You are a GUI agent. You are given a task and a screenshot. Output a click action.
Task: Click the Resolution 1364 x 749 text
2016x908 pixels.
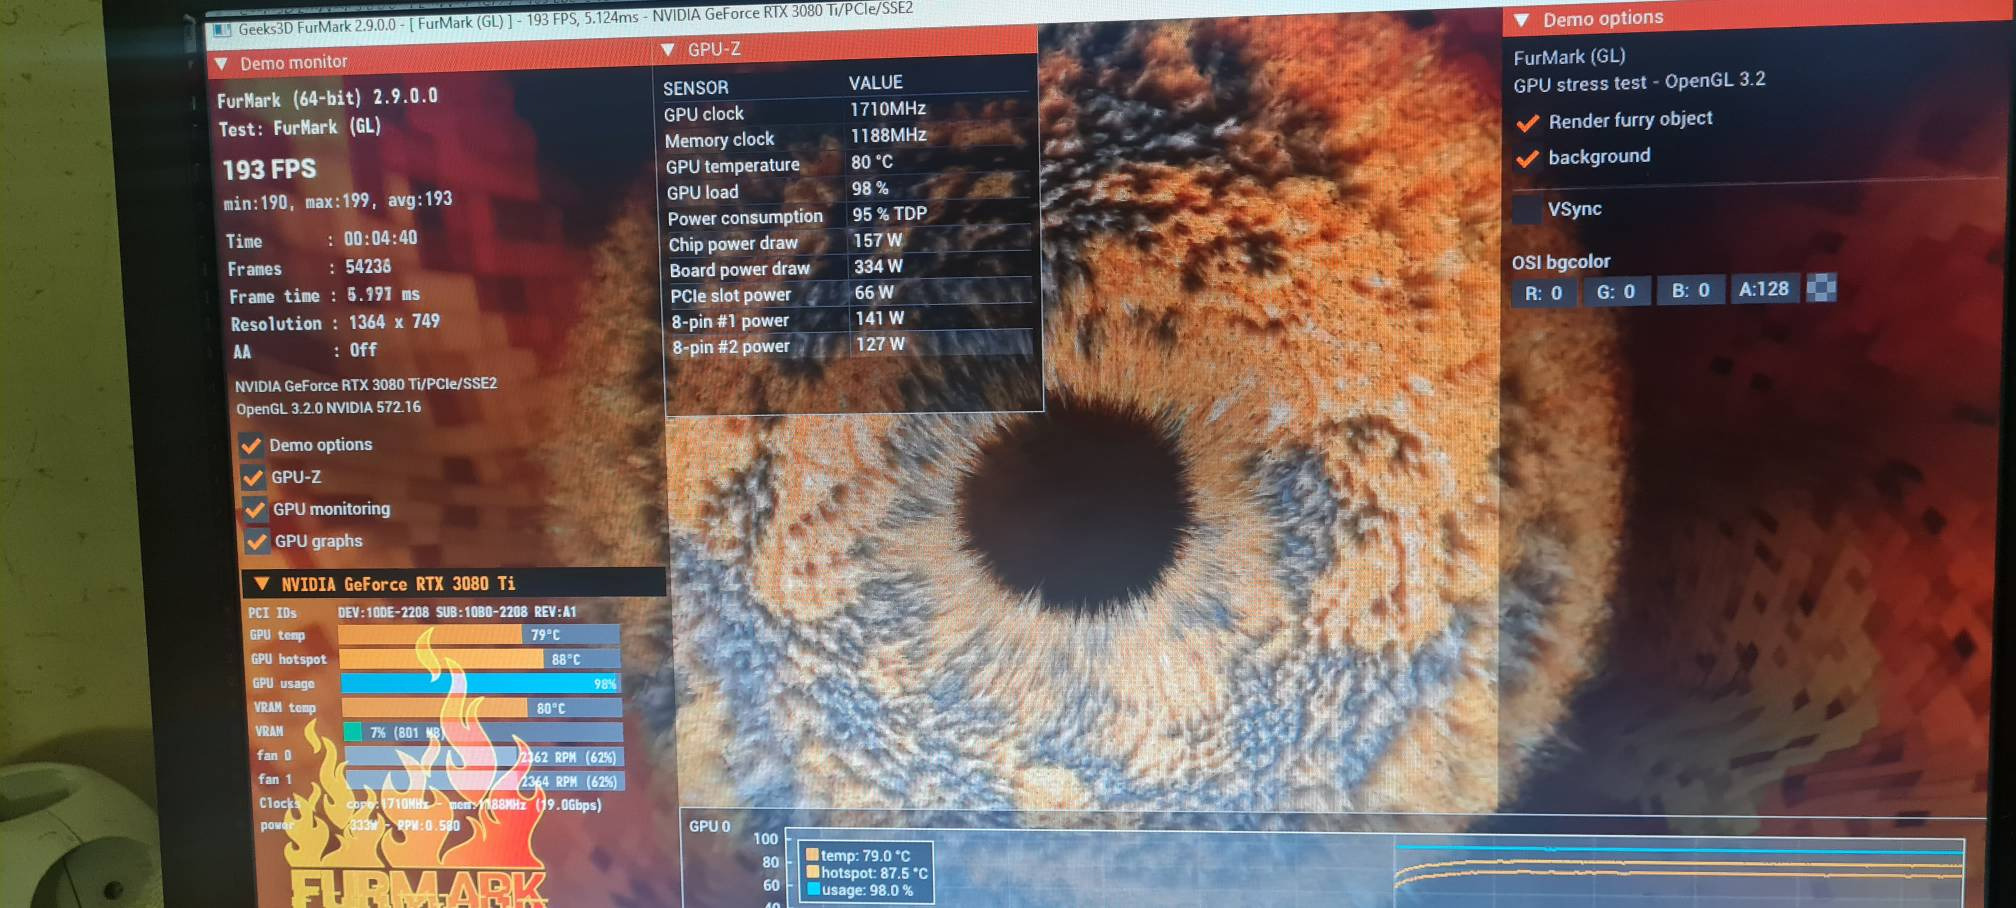pos(335,323)
